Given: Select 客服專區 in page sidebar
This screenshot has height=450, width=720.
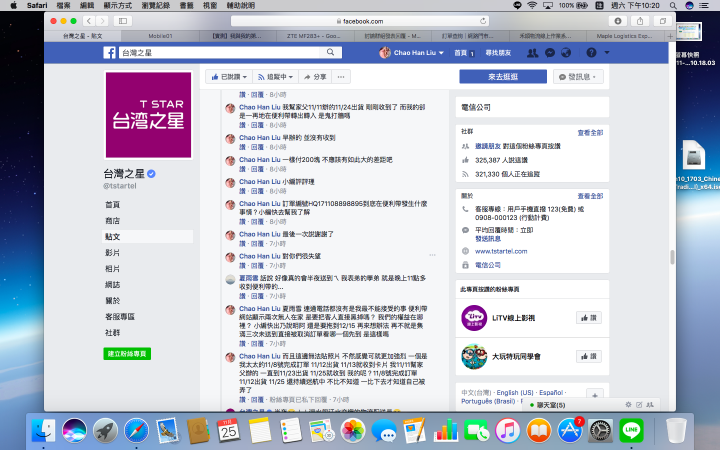Looking at the screenshot, I should (x=120, y=317).
